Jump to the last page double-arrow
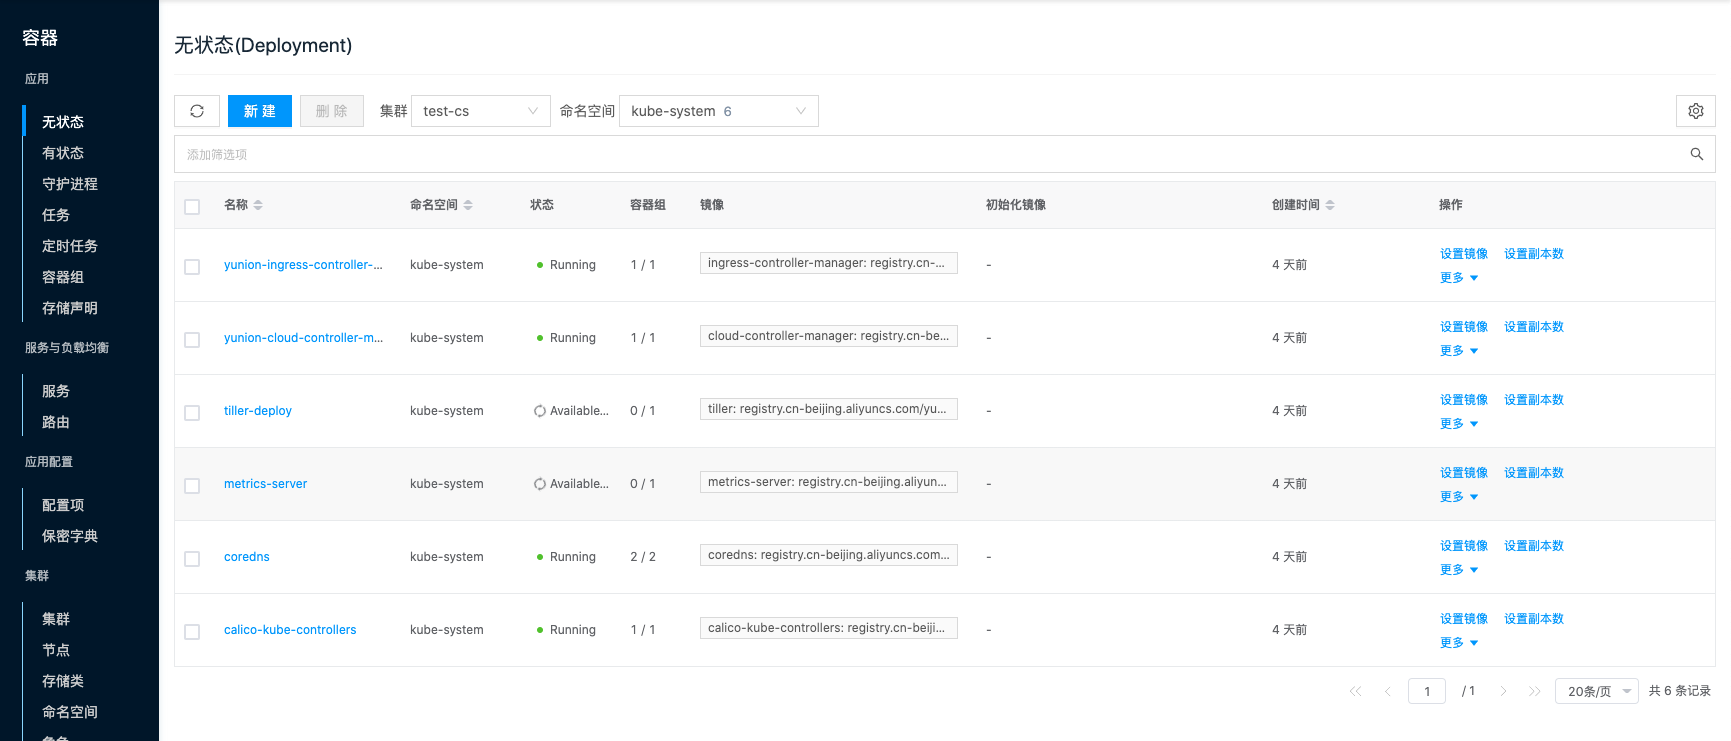 1534,691
